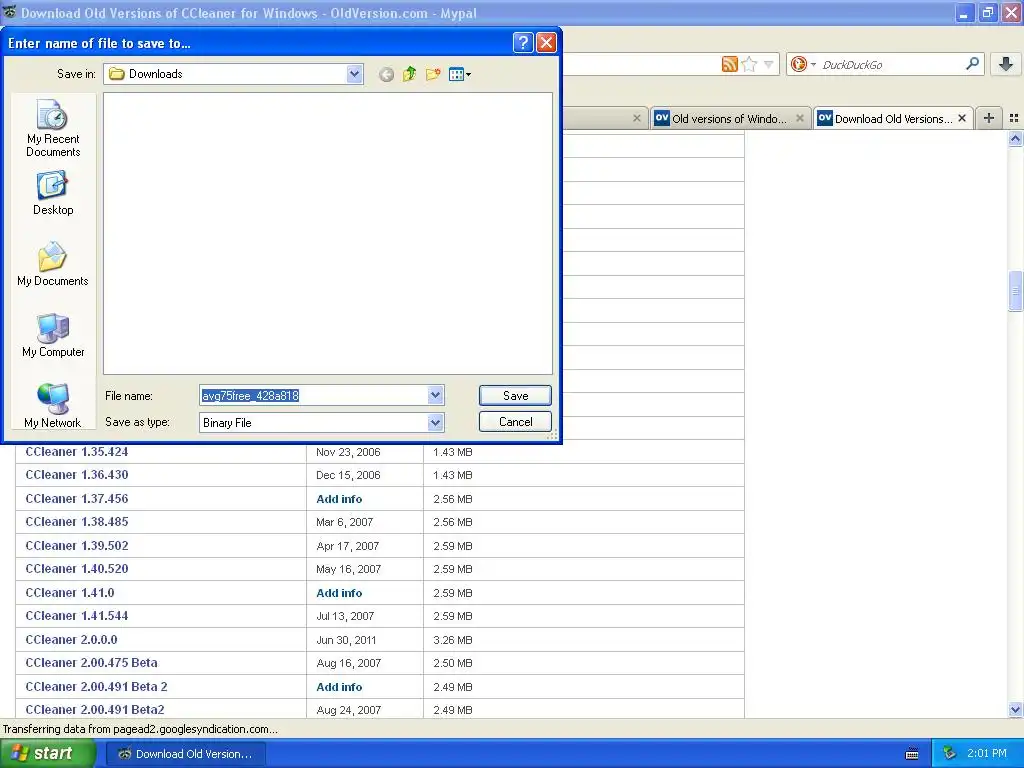Viewport: 1024px width, 768px height.
Task: Go to Desktop in save dialog
Action: click(x=53, y=193)
